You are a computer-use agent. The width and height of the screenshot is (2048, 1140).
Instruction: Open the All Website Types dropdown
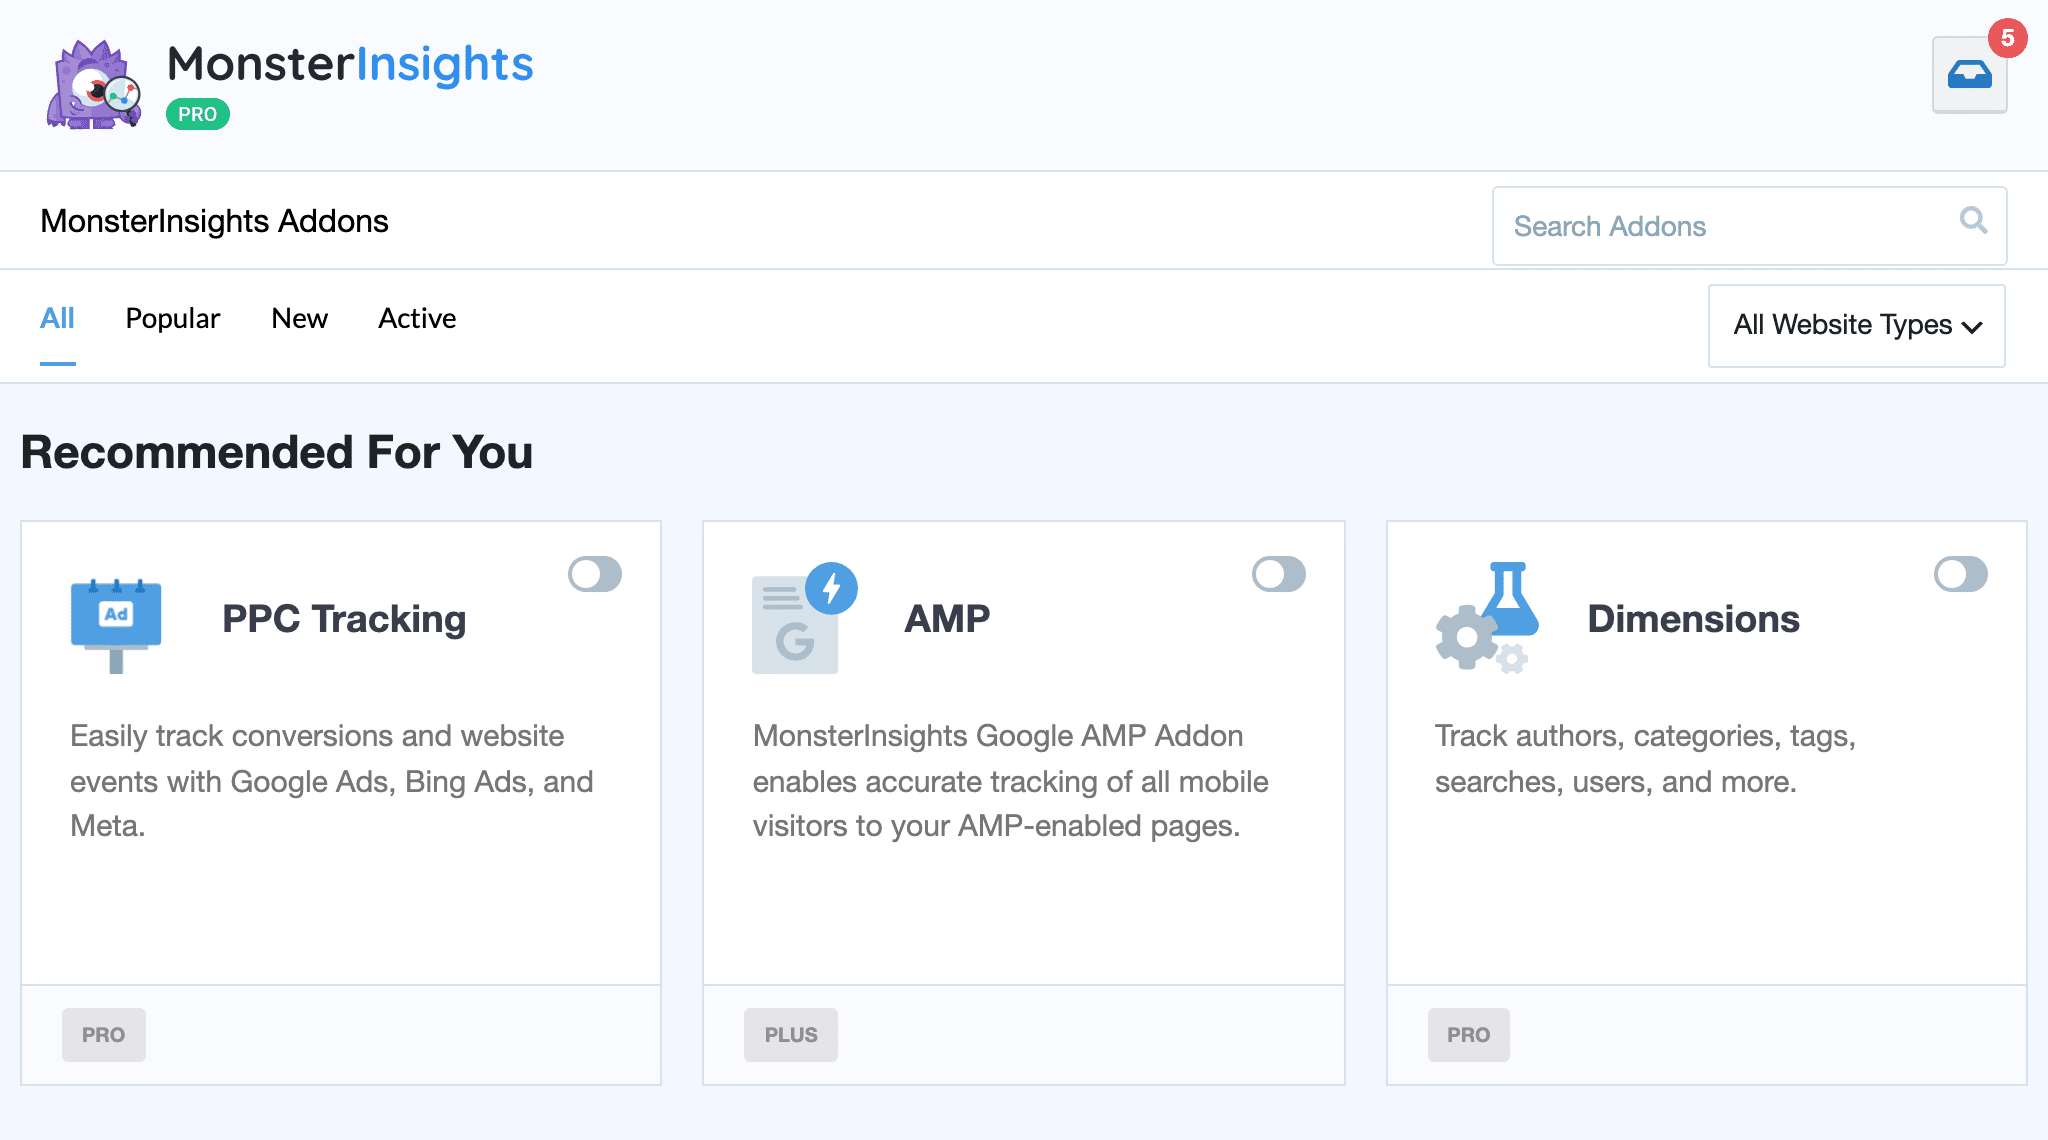(1857, 326)
